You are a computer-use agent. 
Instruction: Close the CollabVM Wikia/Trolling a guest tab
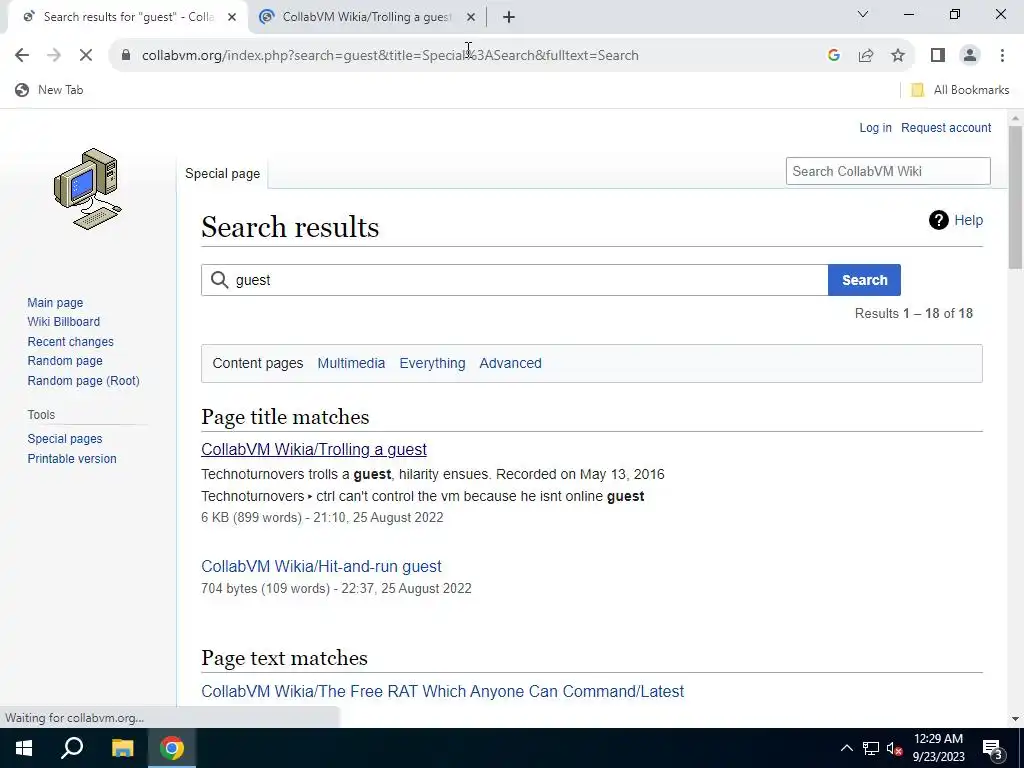[x=470, y=18]
